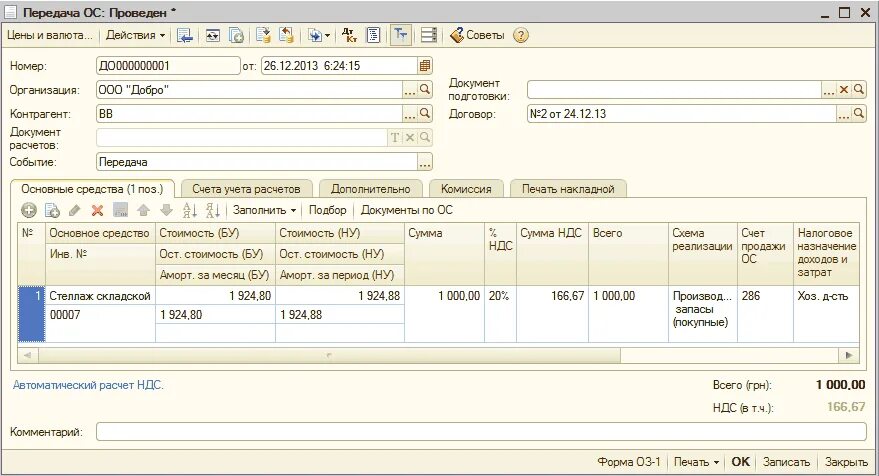The image size is (879, 476).
Task: Click the list settings icon in the toolbar
Action: coord(428,35)
